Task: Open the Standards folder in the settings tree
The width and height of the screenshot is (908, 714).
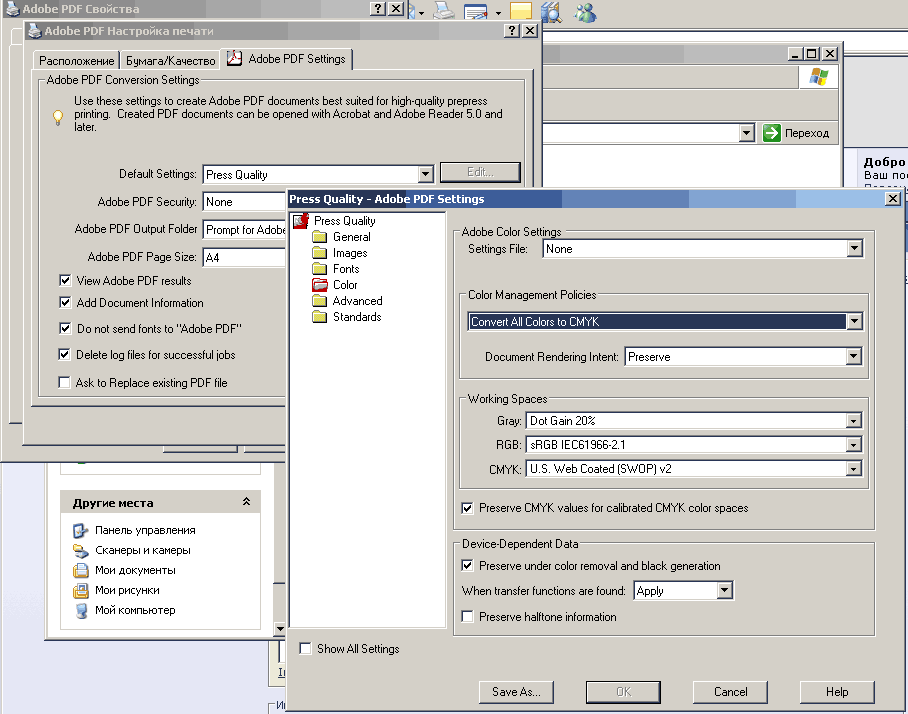Action: (320, 317)
